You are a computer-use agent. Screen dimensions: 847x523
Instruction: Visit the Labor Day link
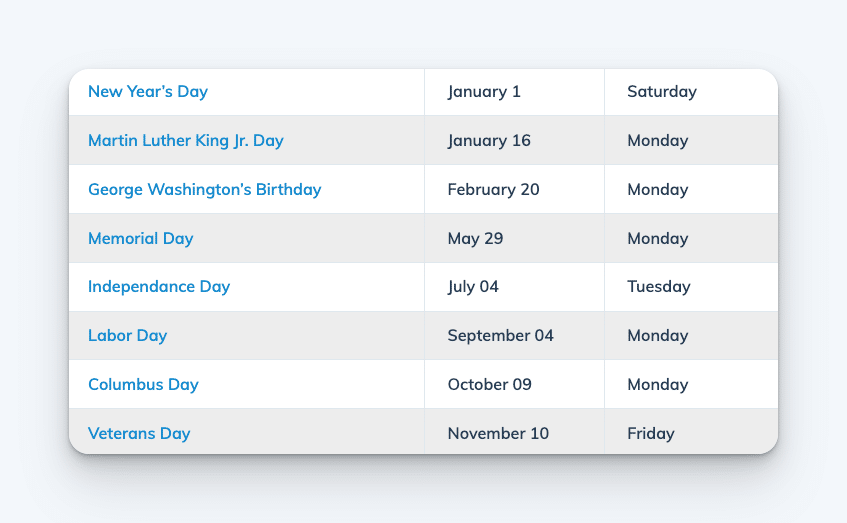point(127,336)
